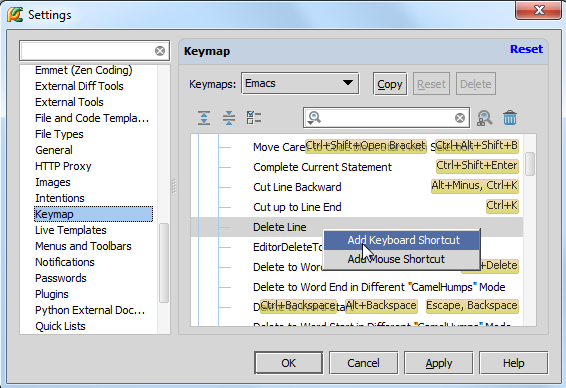Select Plugins in settings list

(x=52, y=294)
